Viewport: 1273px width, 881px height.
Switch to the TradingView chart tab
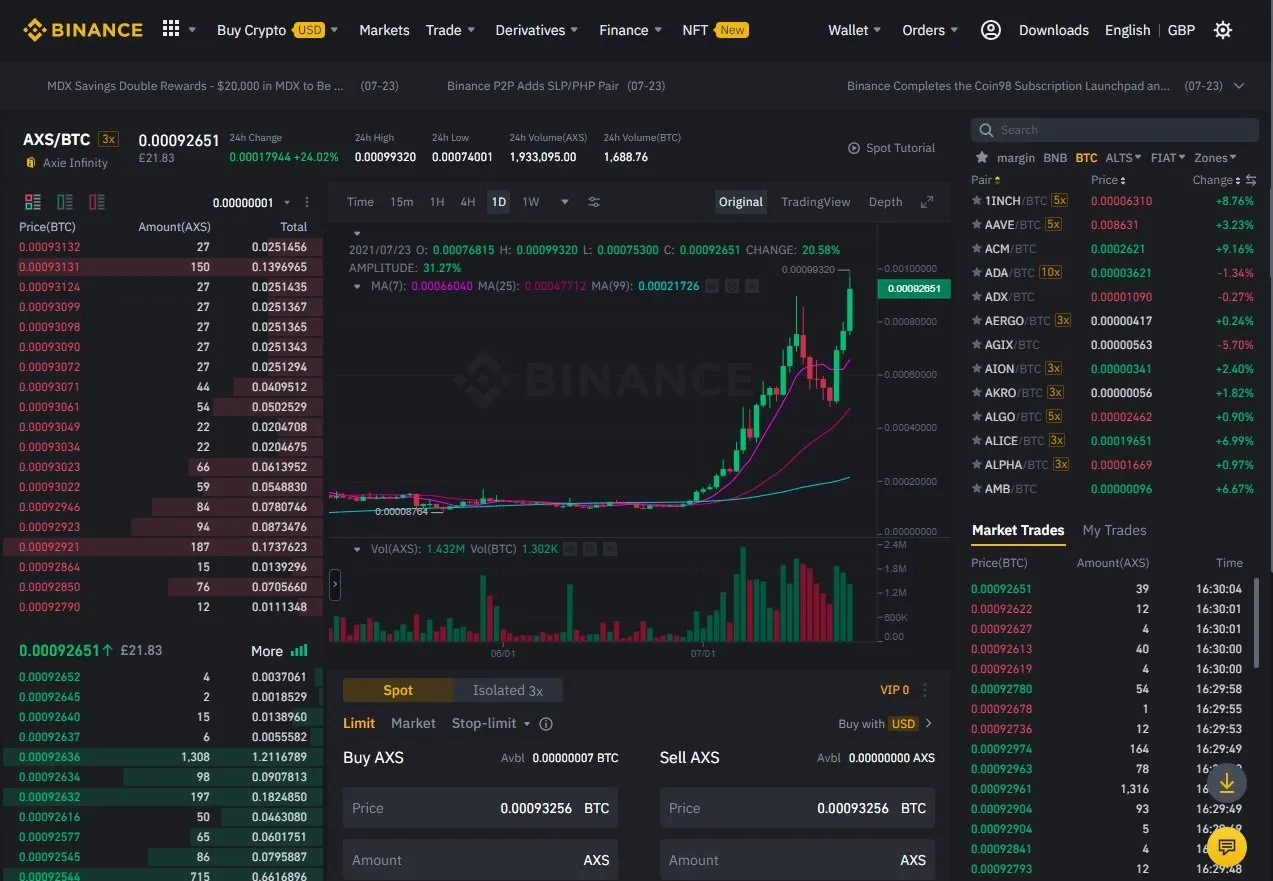tap(815, 202)
